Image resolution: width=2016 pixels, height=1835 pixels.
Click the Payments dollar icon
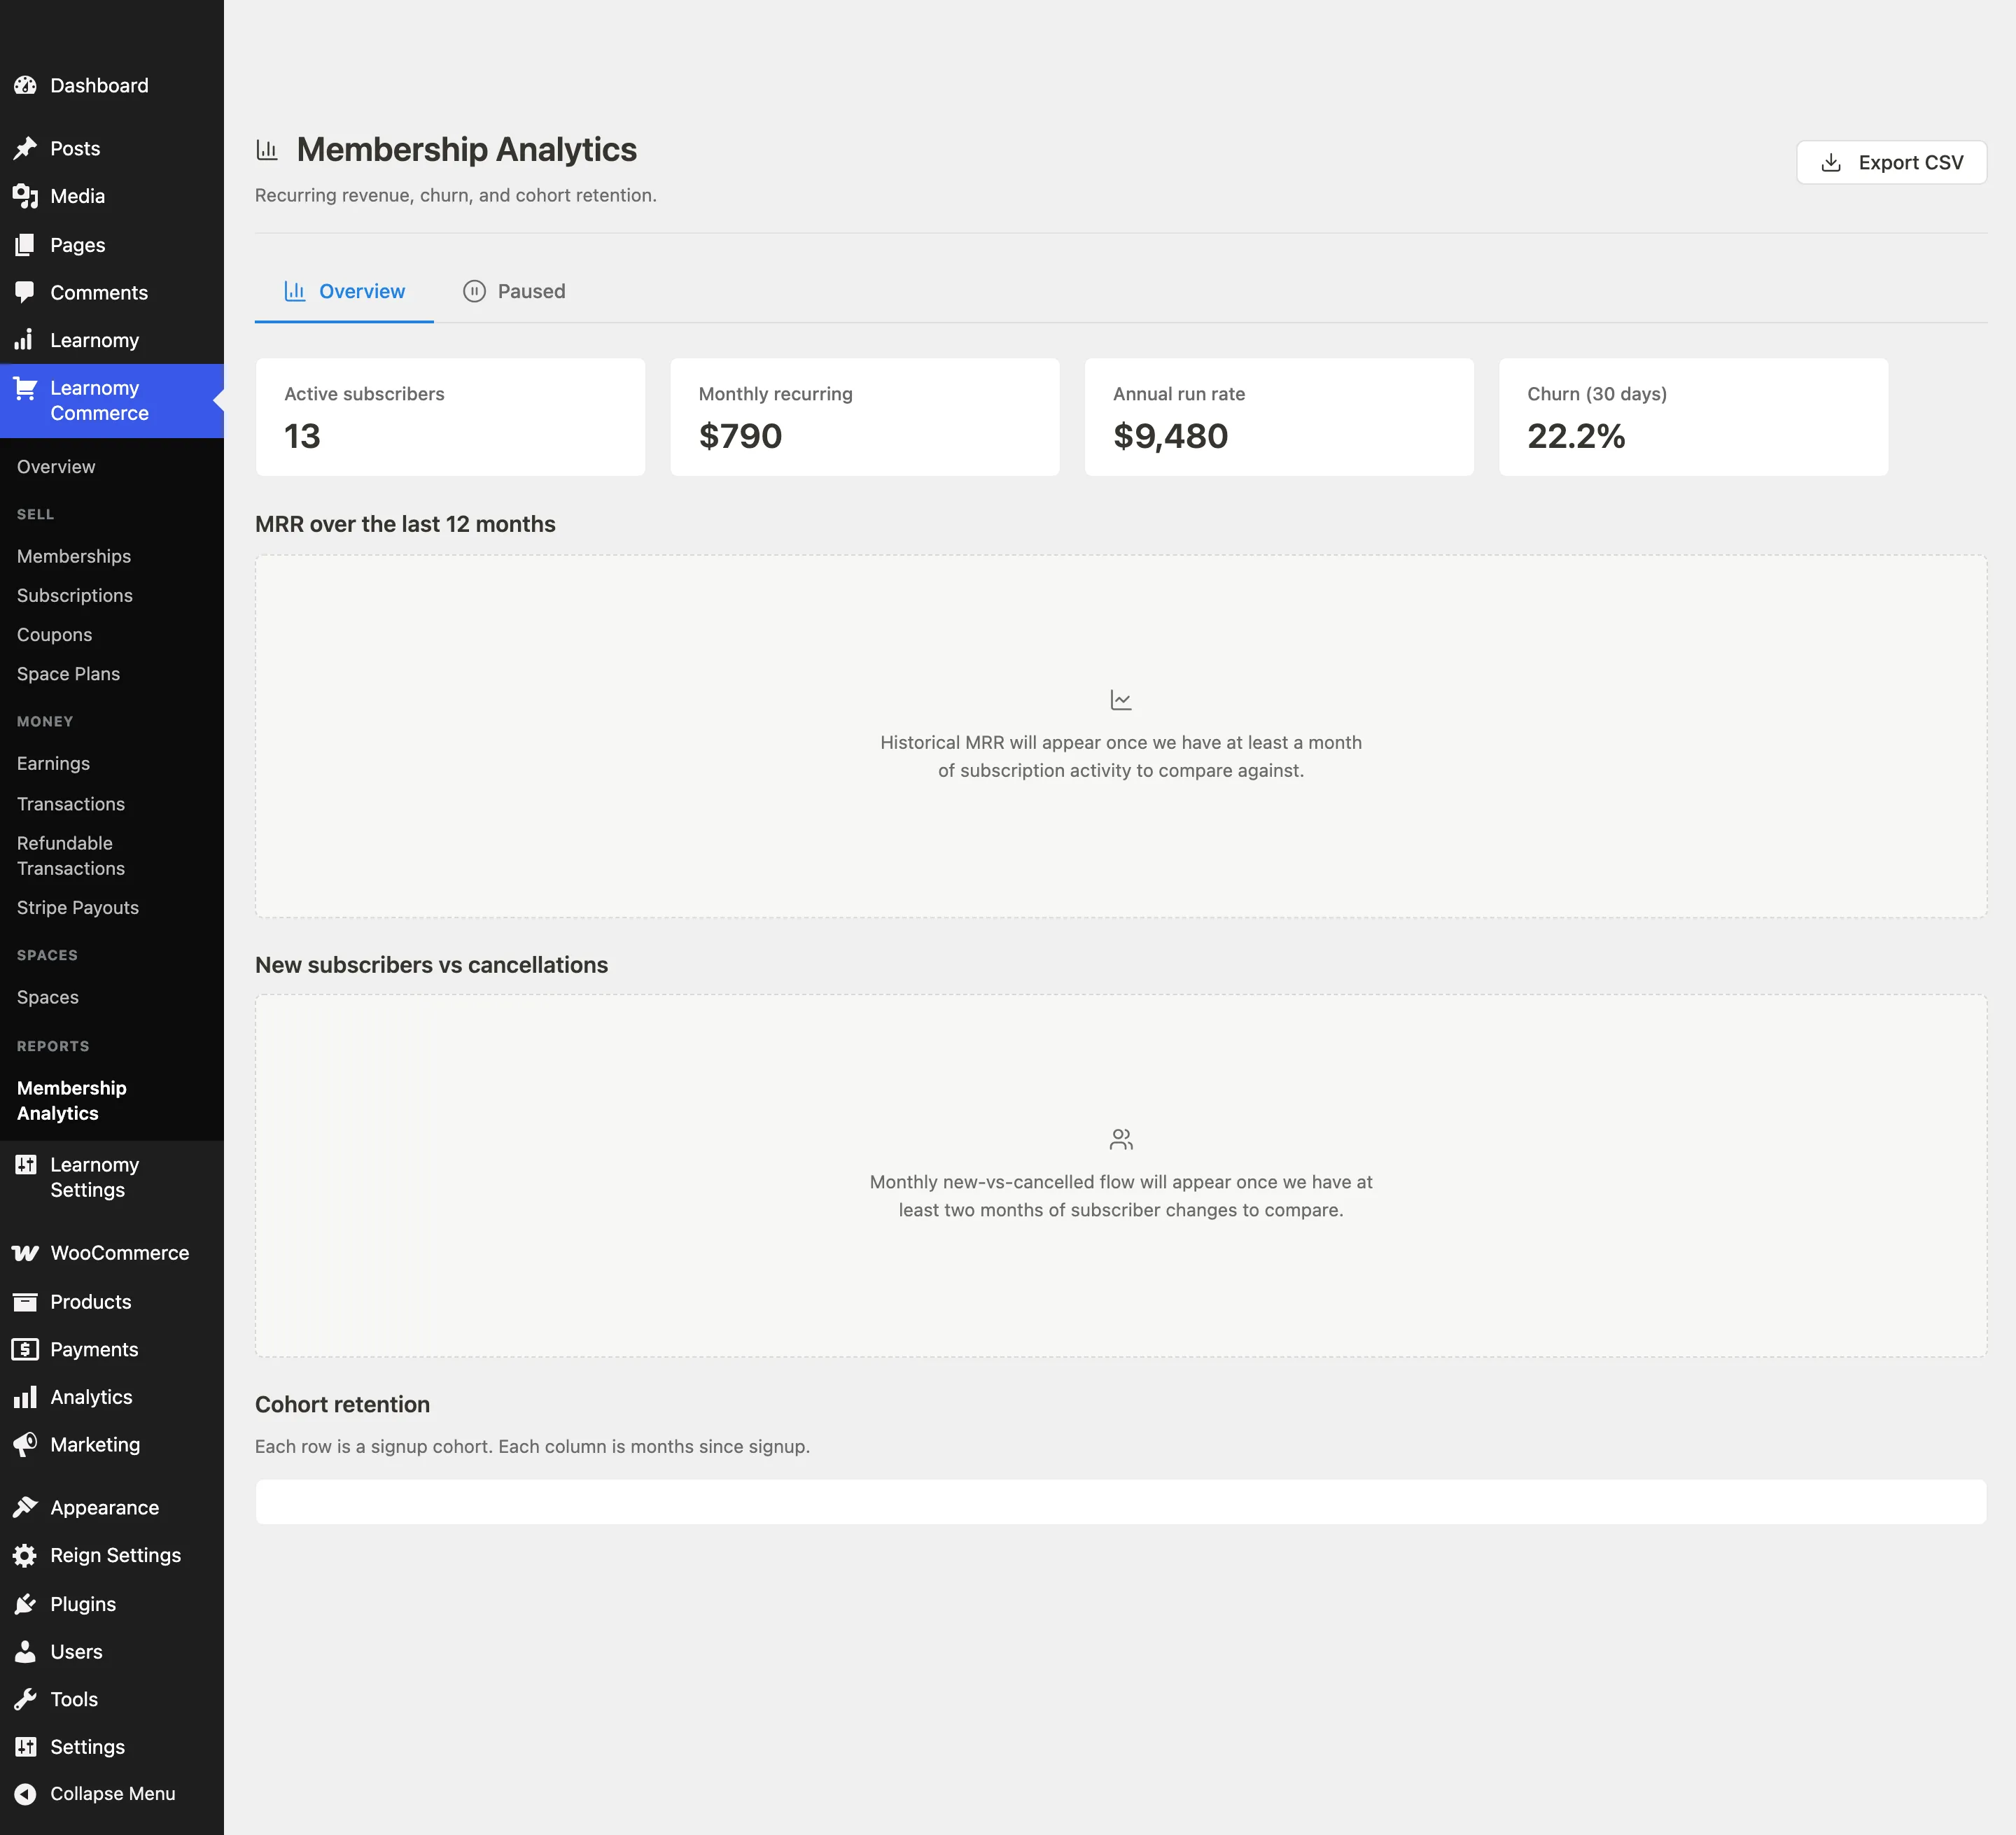[25, 1349]
